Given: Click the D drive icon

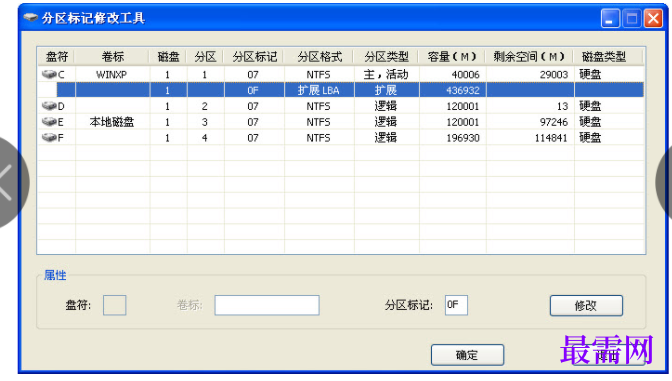Looking at the screenshot, I should [49, 106].
